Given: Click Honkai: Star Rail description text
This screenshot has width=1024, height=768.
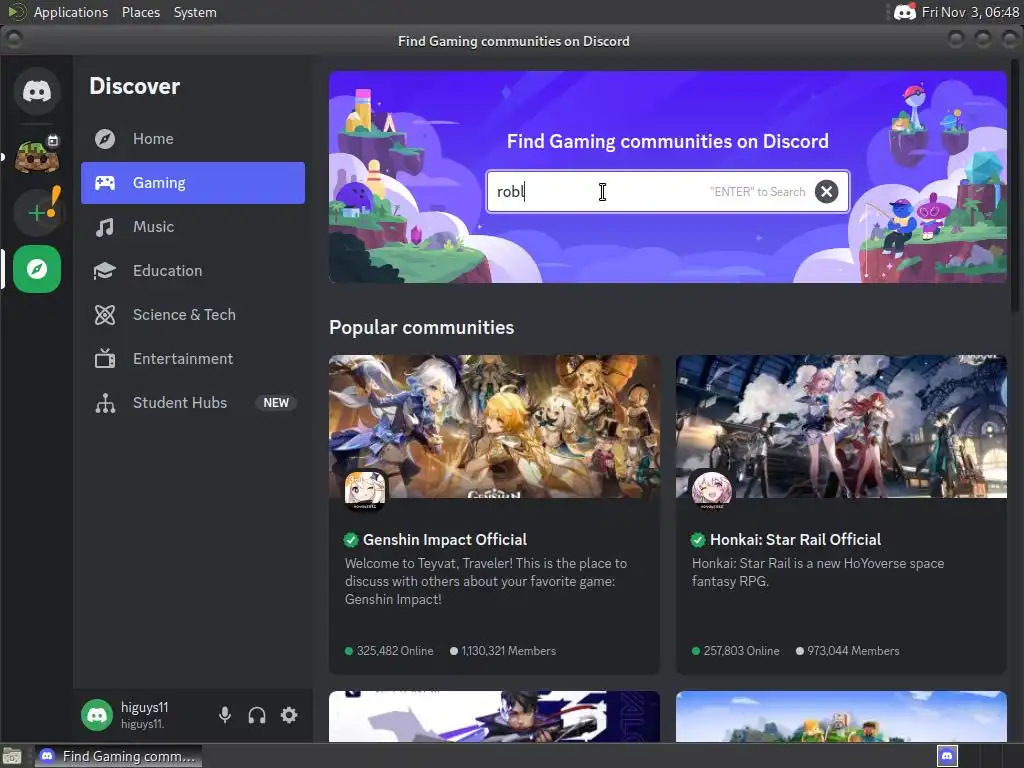Looking at the screenshot, I should (818, 572).
